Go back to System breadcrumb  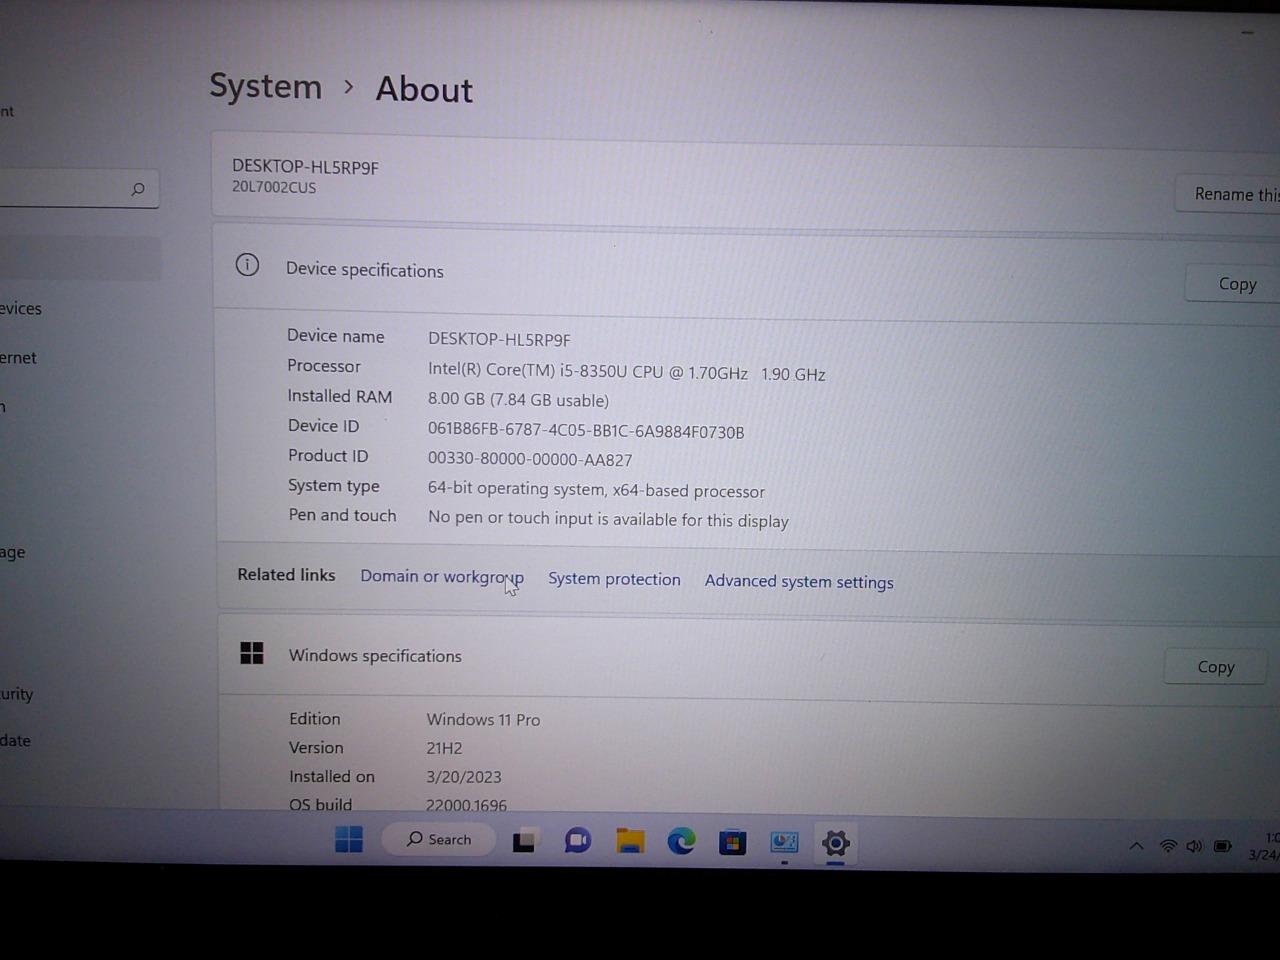pyautogui.click(x=266, y=86)
